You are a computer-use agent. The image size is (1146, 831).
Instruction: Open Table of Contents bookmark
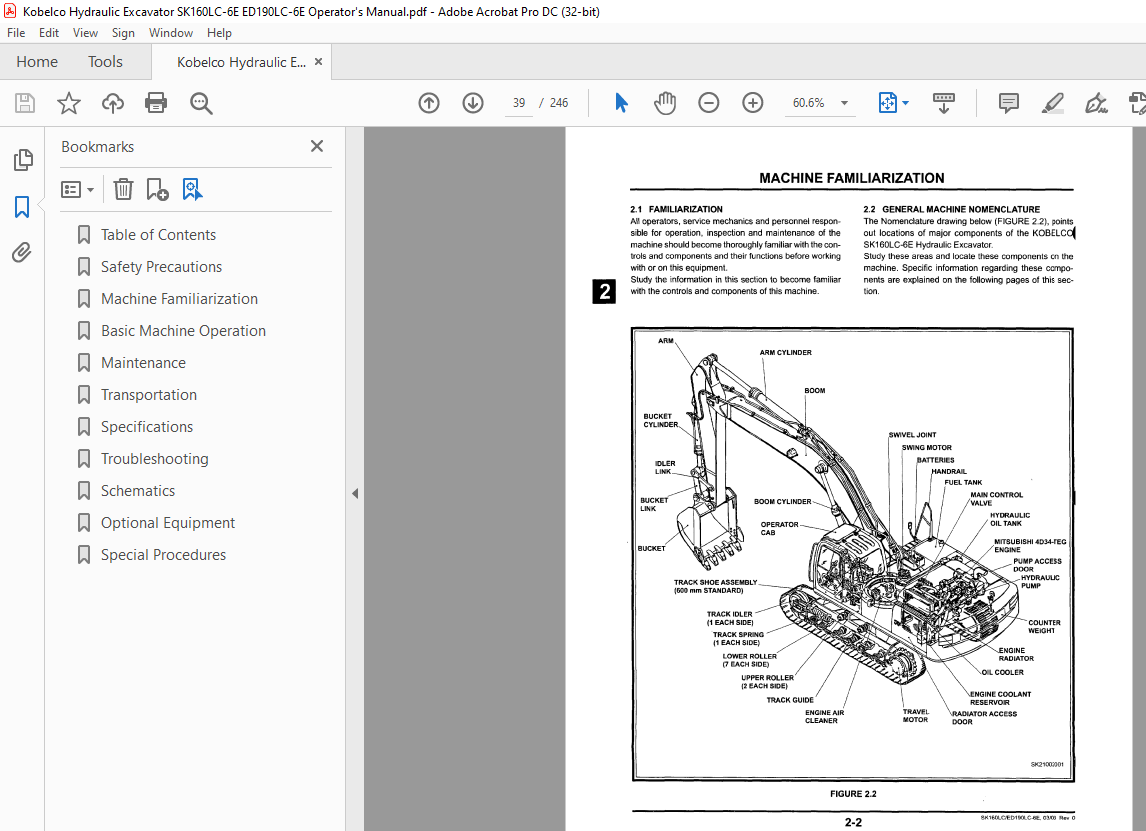pos(159,235)
